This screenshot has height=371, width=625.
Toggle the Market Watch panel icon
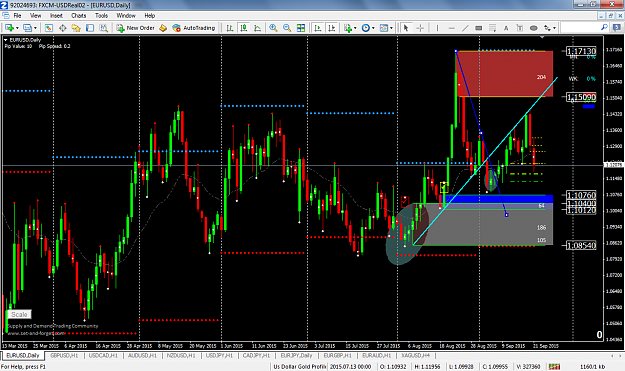pyautogui.click(x=49, y=28)
